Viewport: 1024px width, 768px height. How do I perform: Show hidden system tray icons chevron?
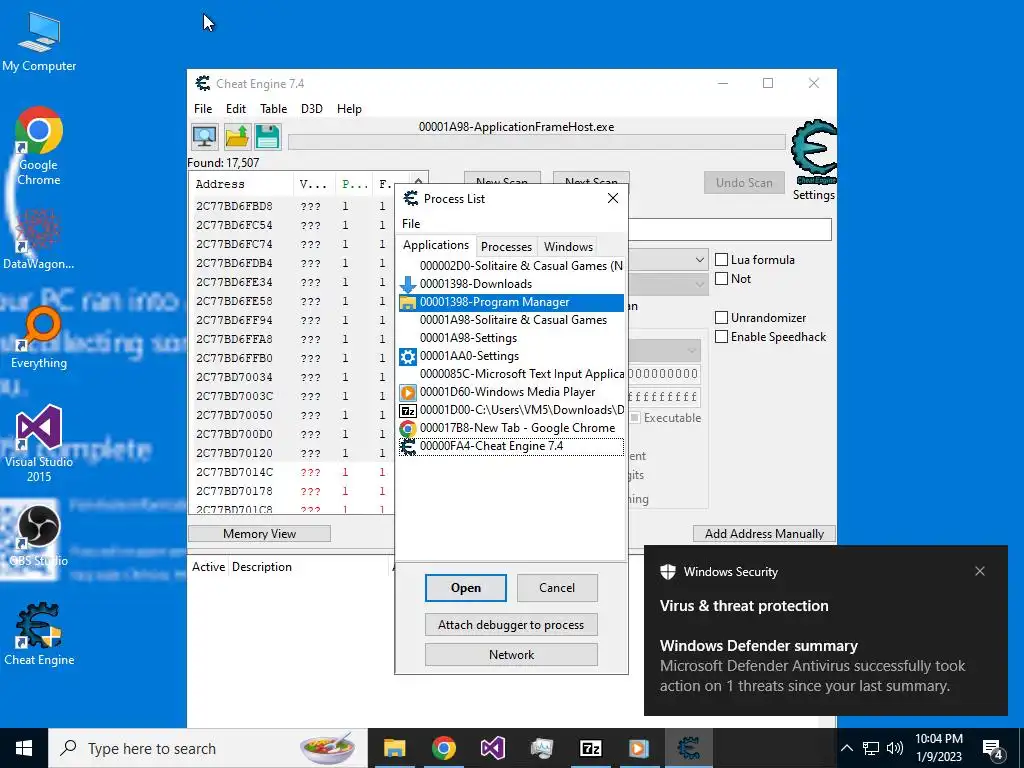pos(846,748)
